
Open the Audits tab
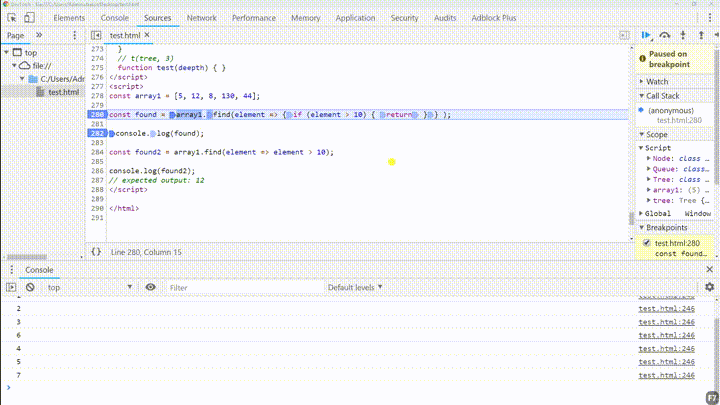(x=445, y=18)
